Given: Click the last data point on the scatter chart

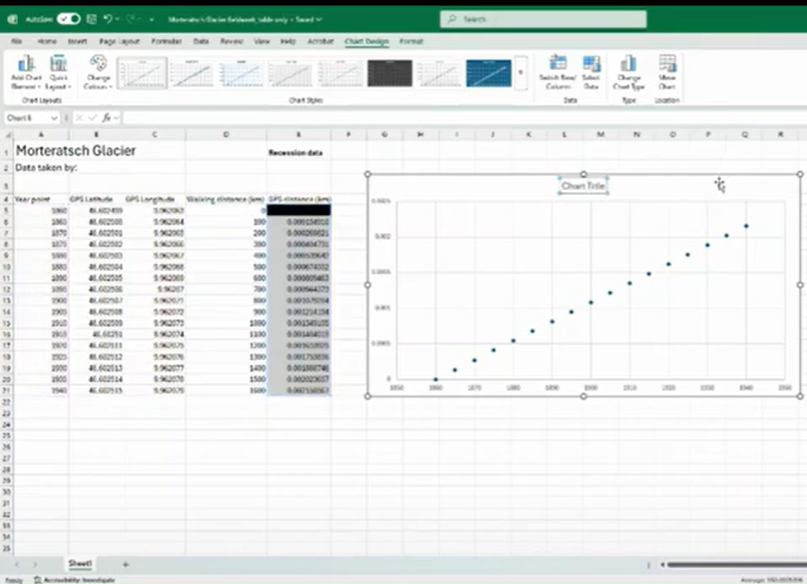Looking at the screenshot, I should click(746, 226).
